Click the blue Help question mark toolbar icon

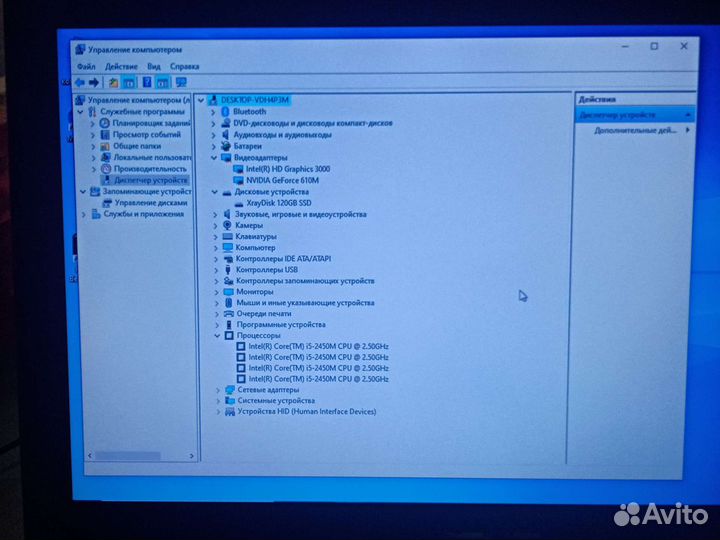pos(147,82)
